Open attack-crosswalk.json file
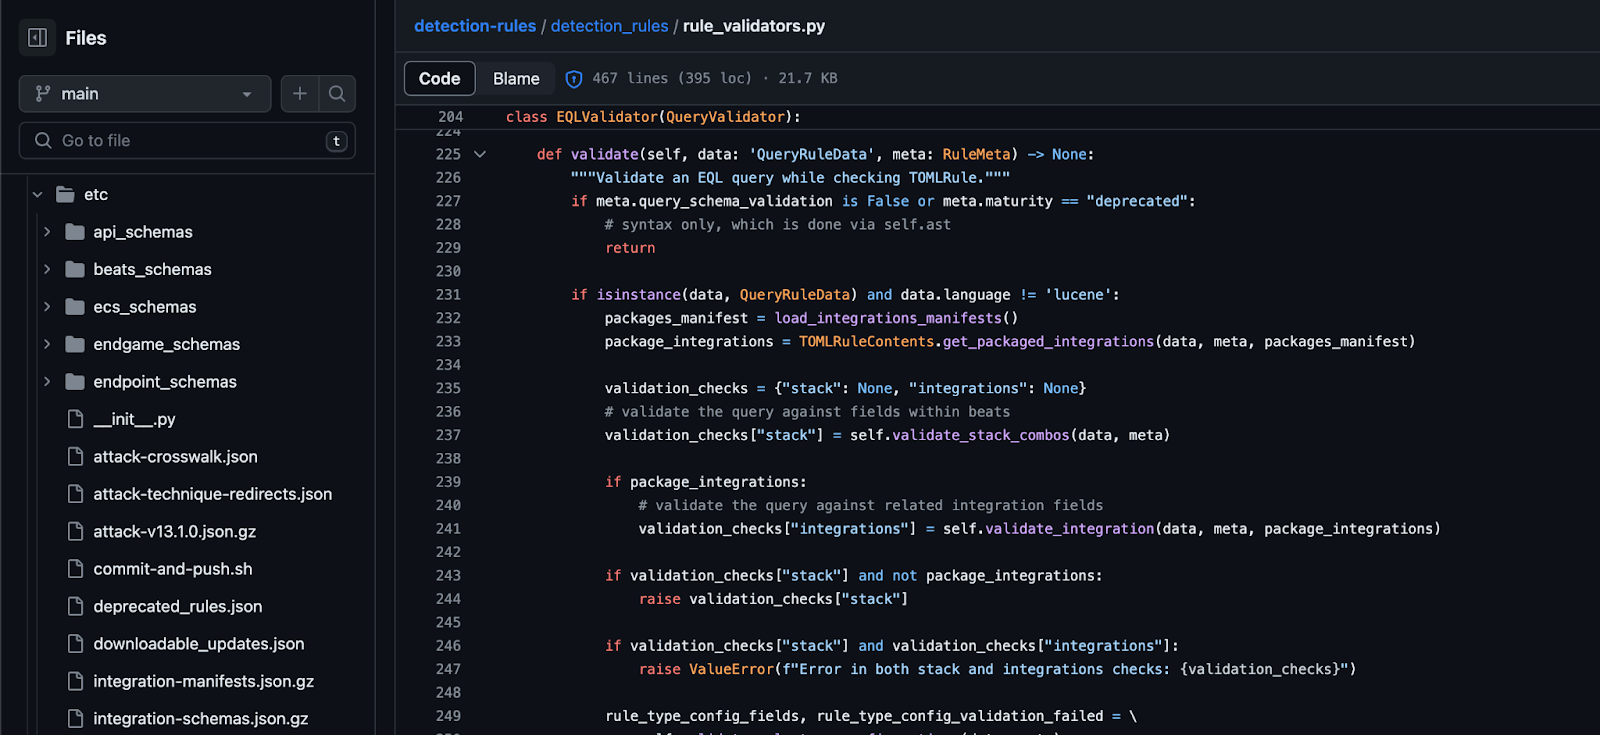1600x735 pixels. [175, 457]
